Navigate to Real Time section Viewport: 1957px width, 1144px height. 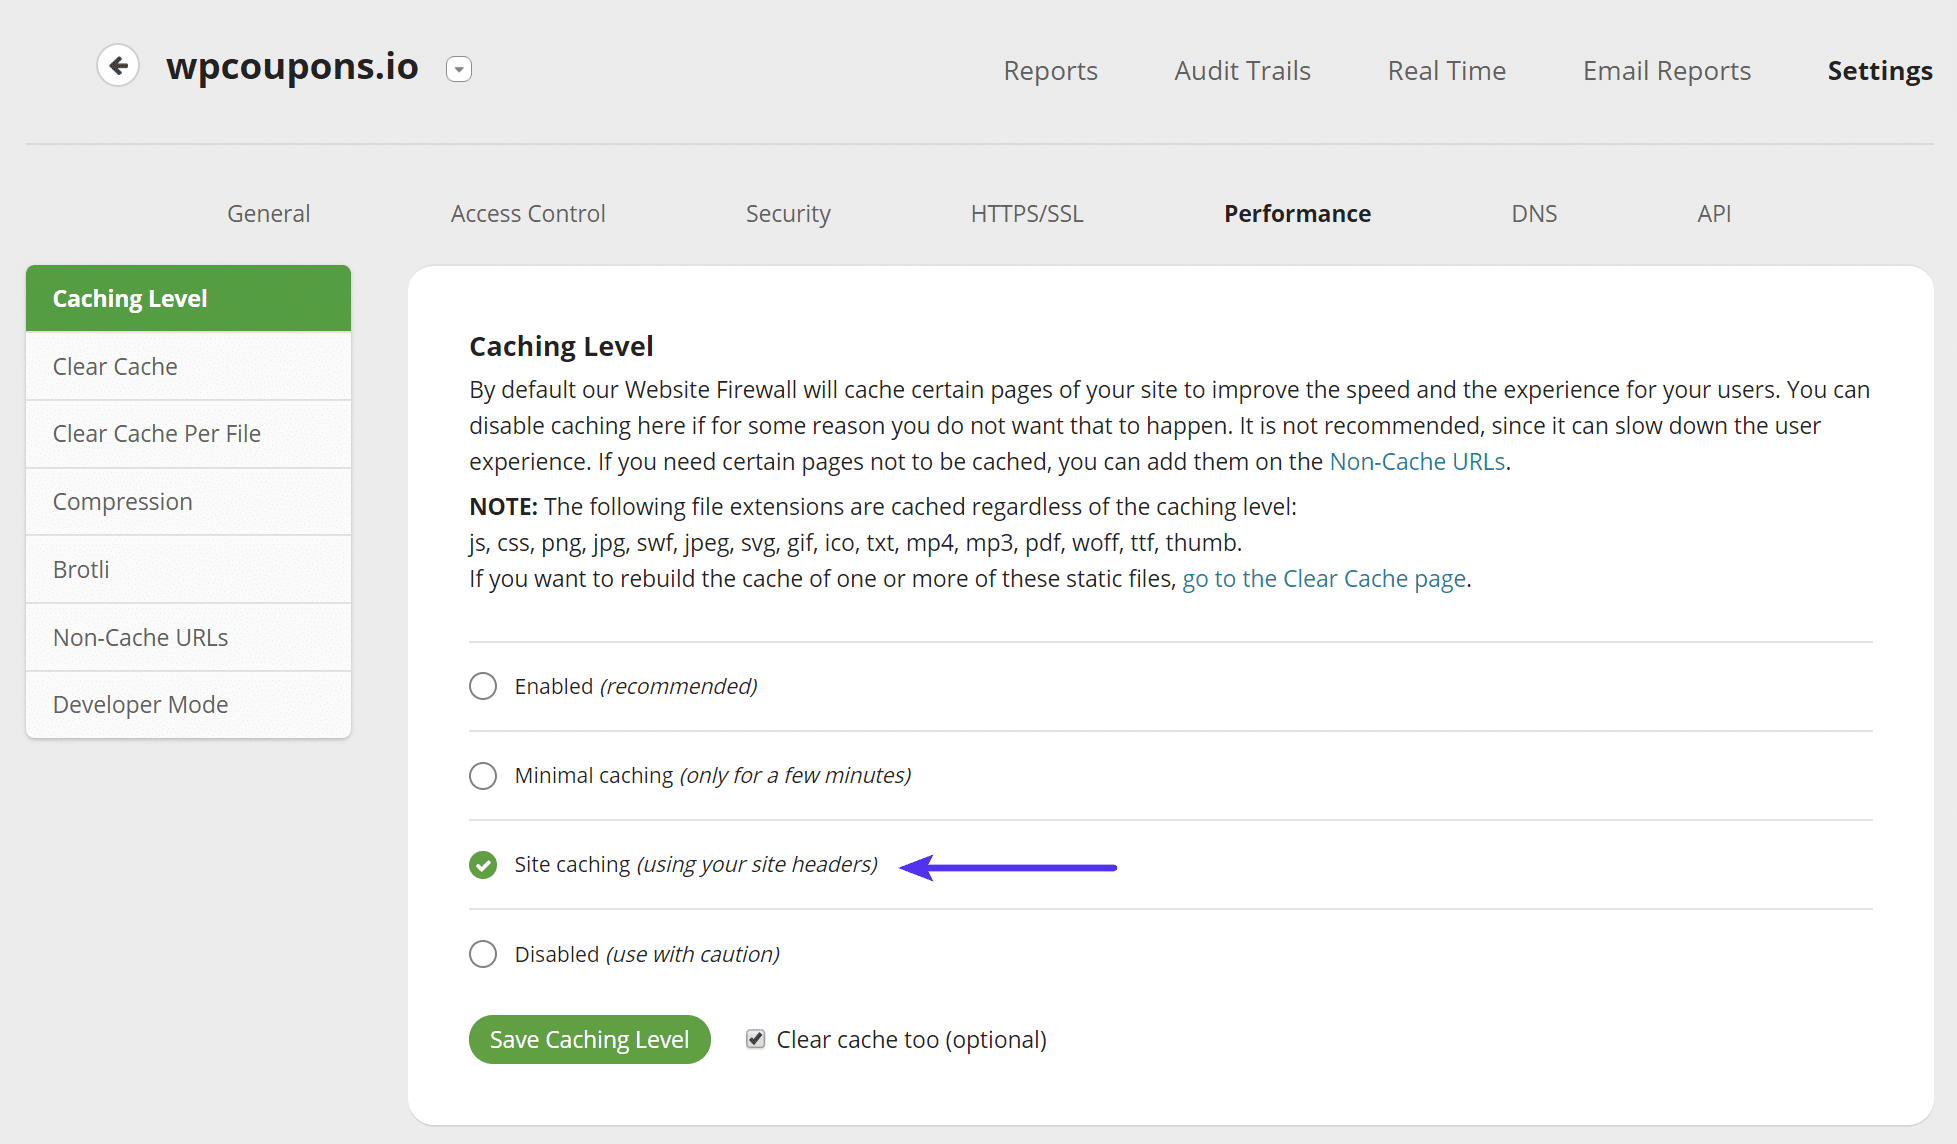[x=1448, y=68]
